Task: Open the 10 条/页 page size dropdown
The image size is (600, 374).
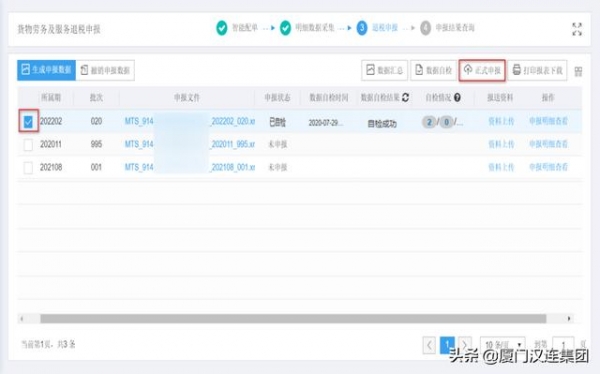Action: [x=502, y=345]
